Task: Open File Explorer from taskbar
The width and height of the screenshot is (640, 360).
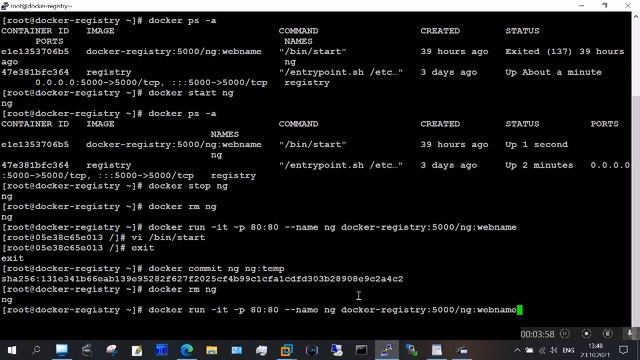Action: click(x=211, y=350)
